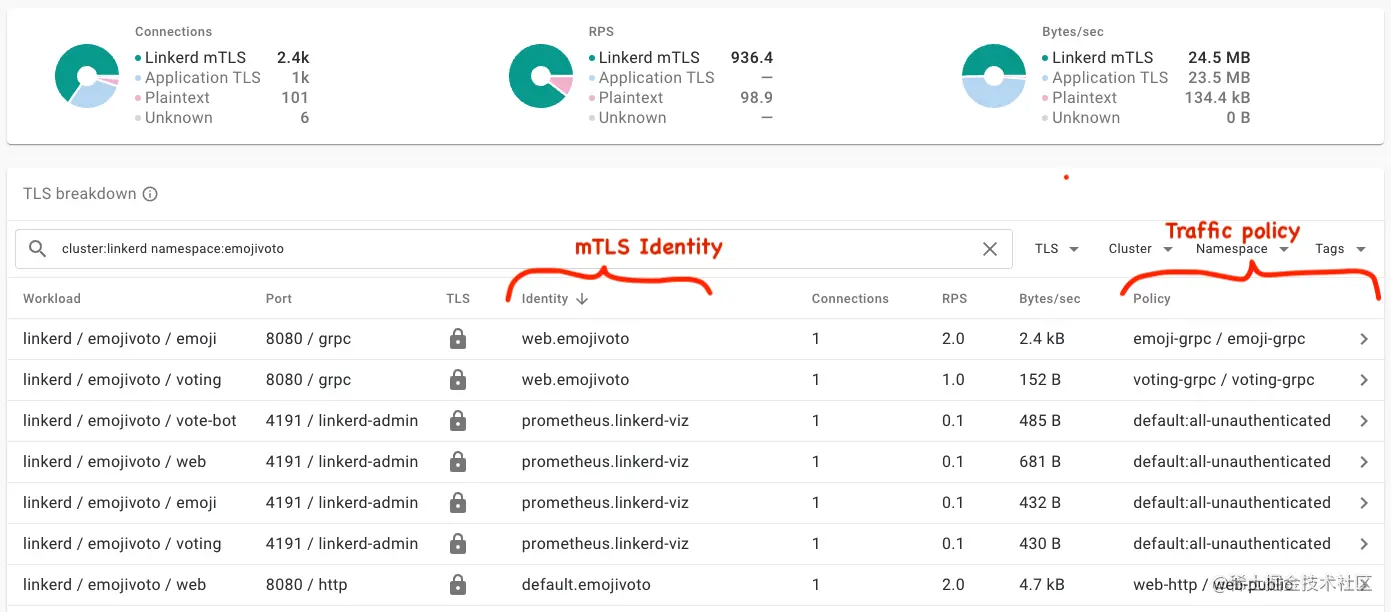Open the Namespace filter dropdown
This screenshot has width=1391, height=612.
coord(1242,249)
